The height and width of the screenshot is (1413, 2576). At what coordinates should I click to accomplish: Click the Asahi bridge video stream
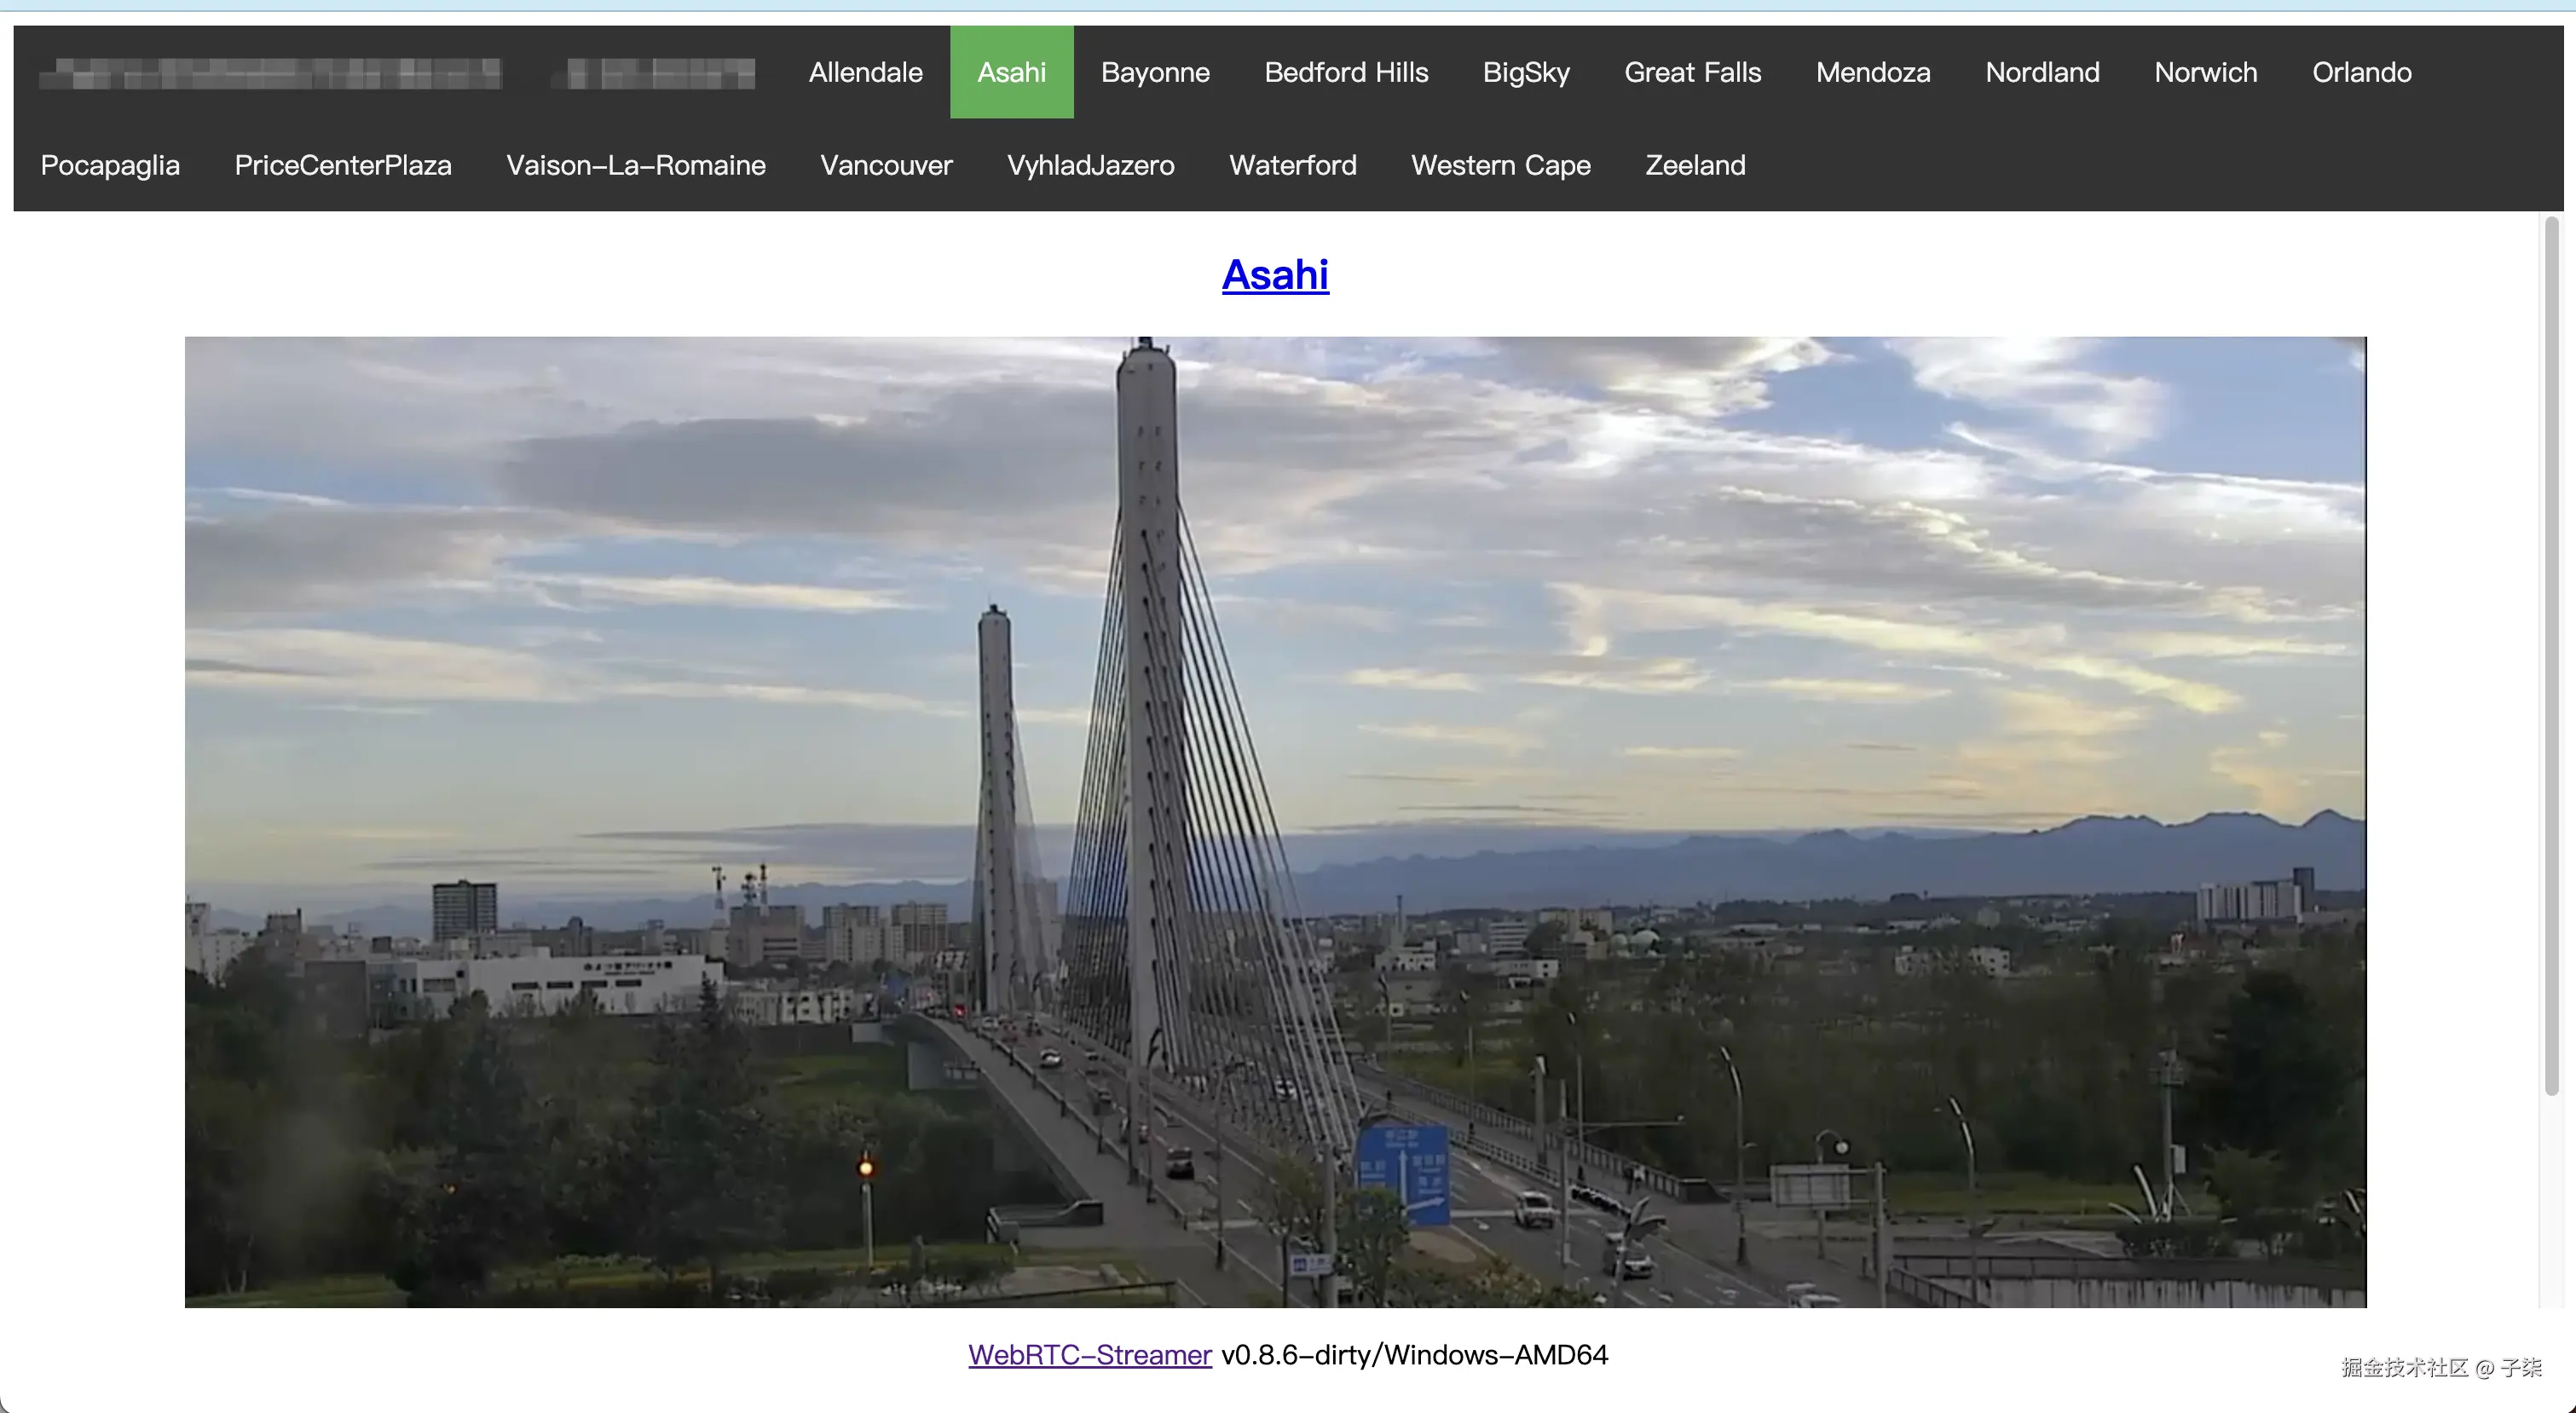click(1275, 821)
